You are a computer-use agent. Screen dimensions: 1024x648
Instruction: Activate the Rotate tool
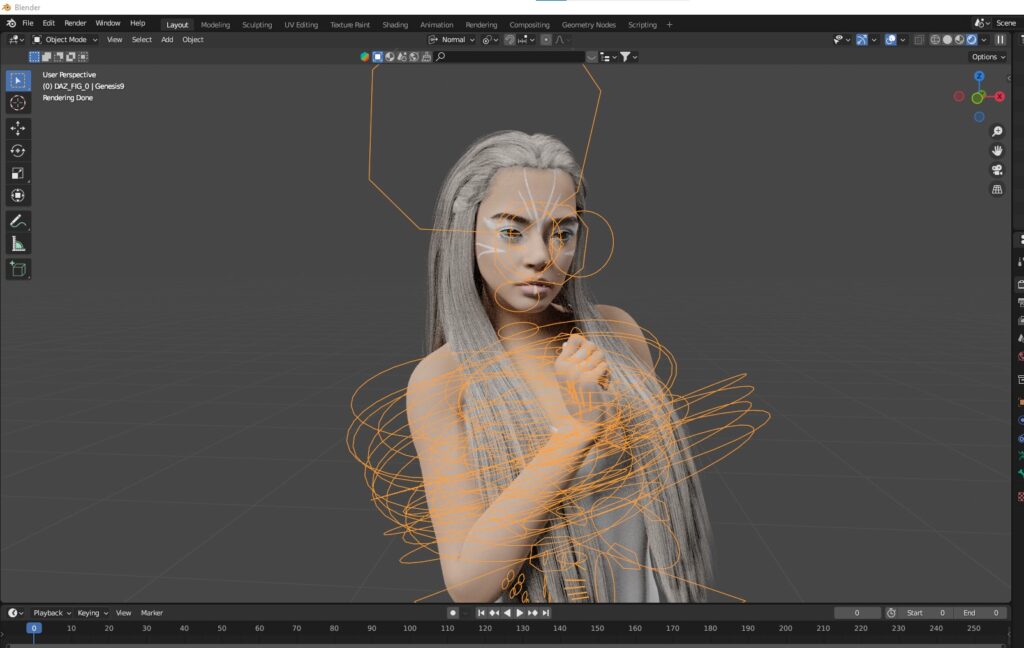pos(18,150)
